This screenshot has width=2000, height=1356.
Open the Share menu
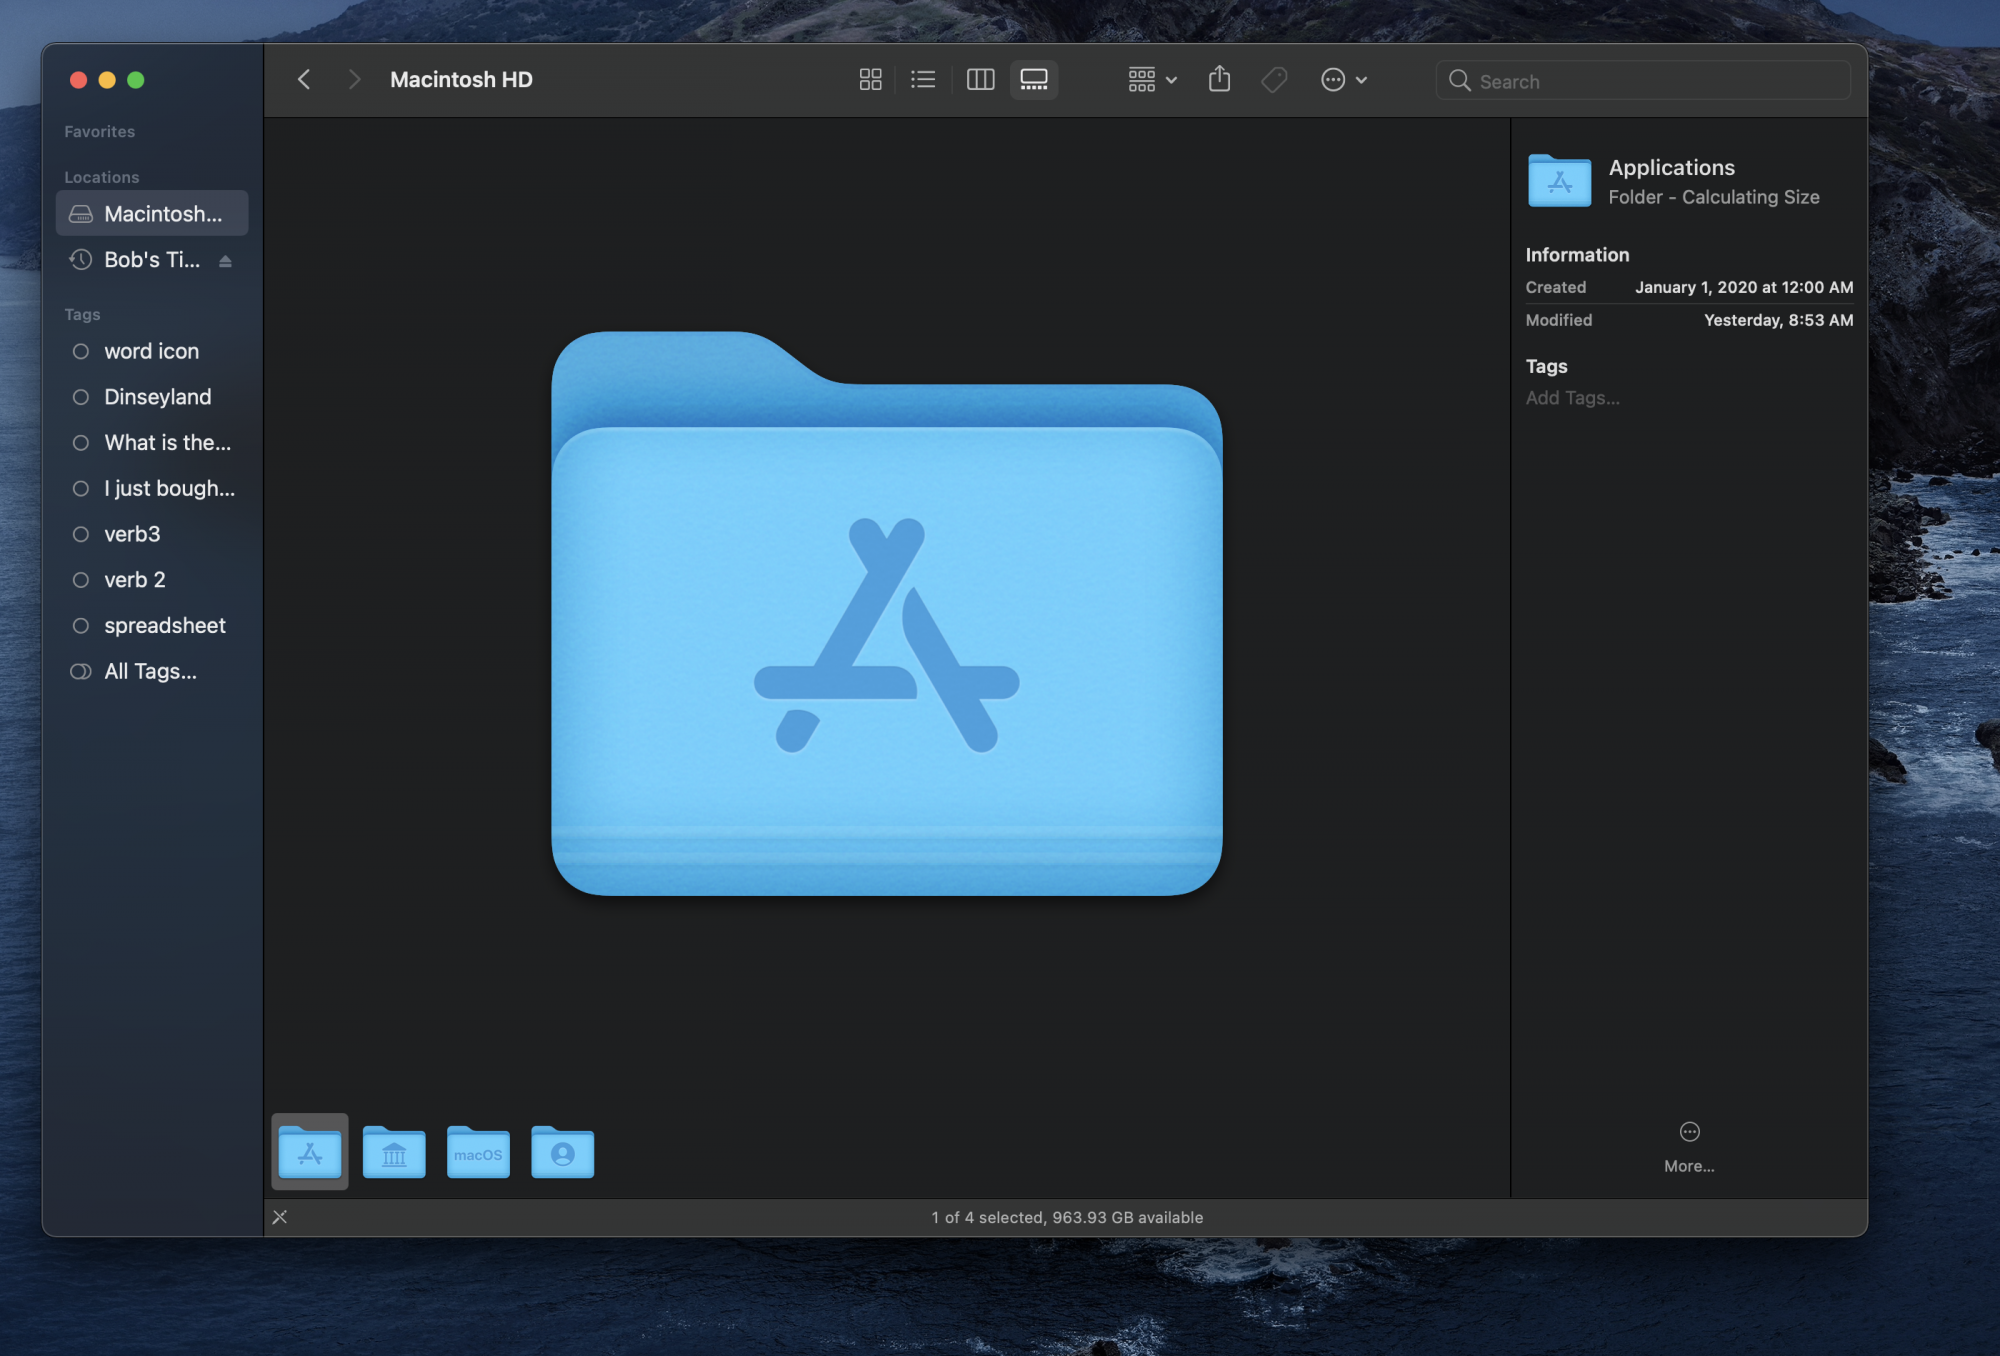[x=1219, y=79]
